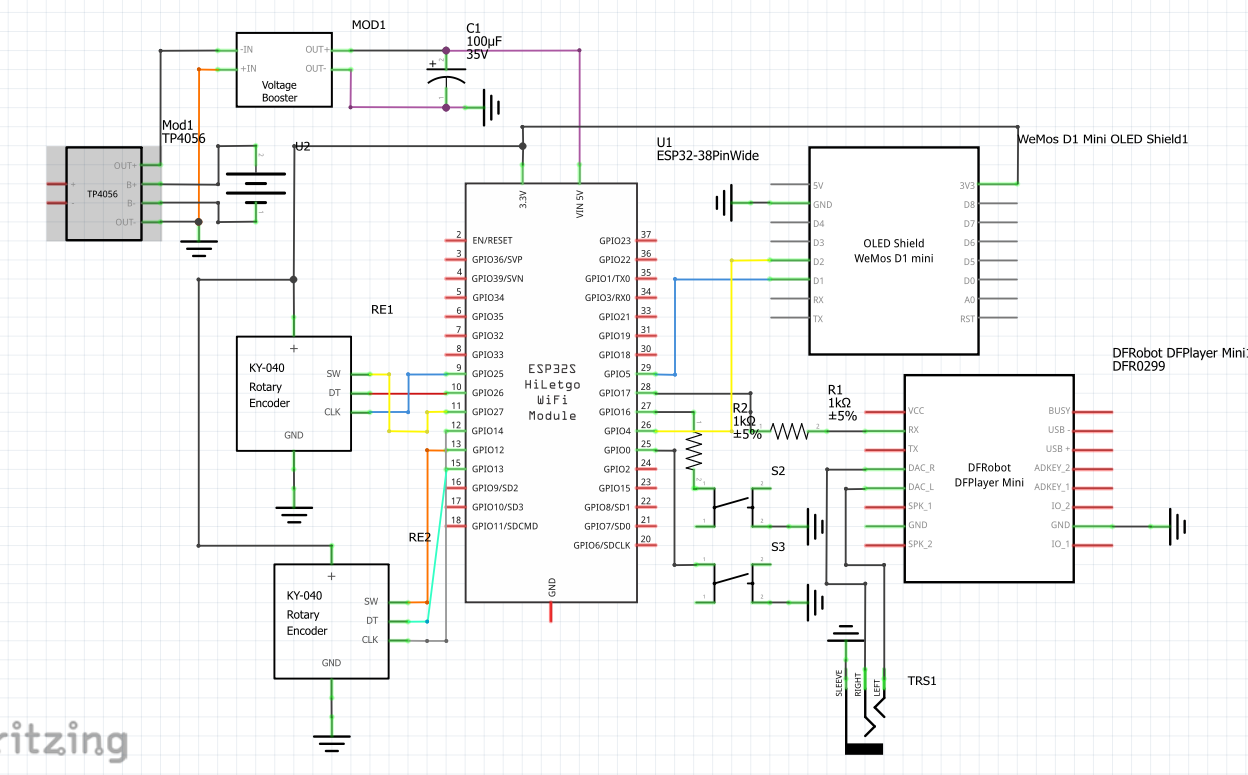Click the ground symbol beside capacitor C1
Image resolution: width=1248 pixels, height=775 pixels.
491,107
